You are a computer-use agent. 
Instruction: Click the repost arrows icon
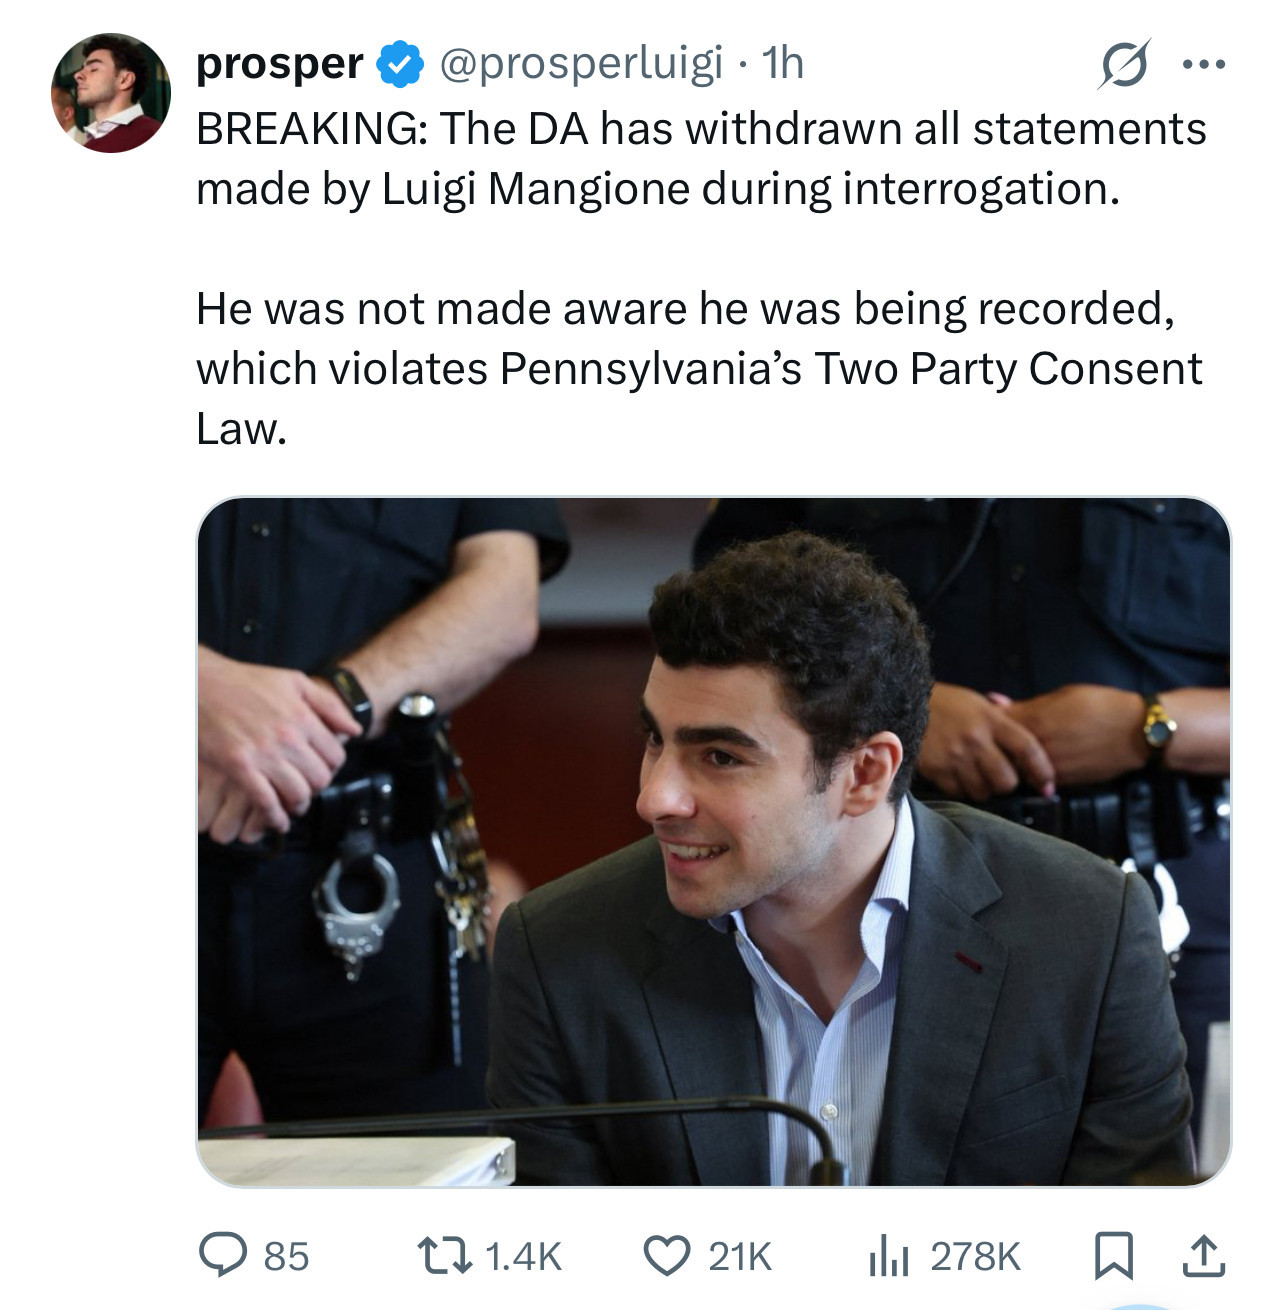(442, 1255)
